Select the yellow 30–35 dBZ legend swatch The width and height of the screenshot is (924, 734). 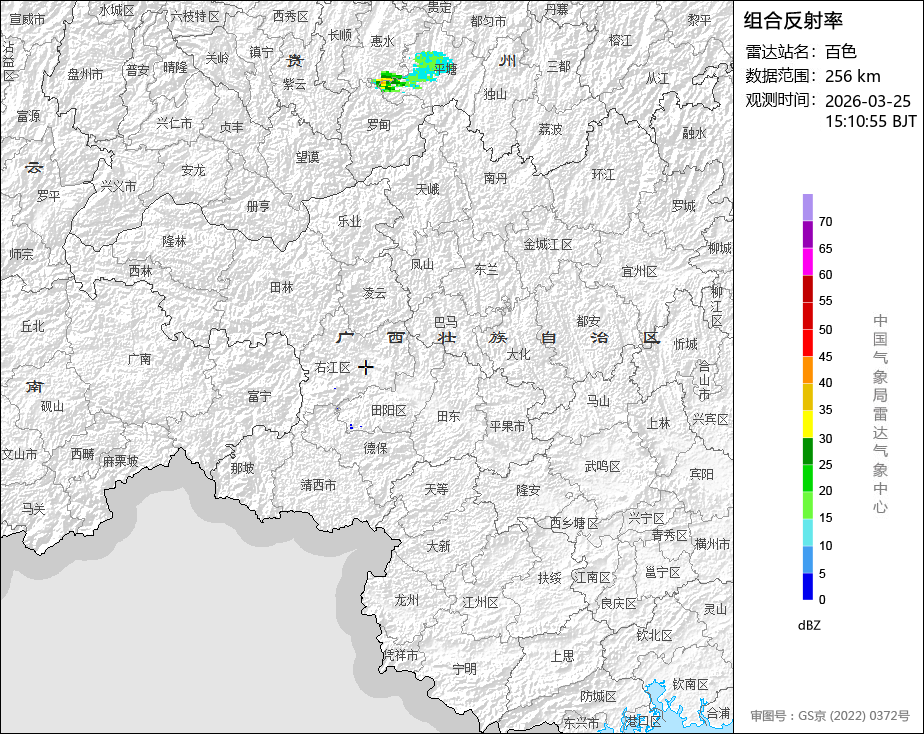[x=807, y=424]
